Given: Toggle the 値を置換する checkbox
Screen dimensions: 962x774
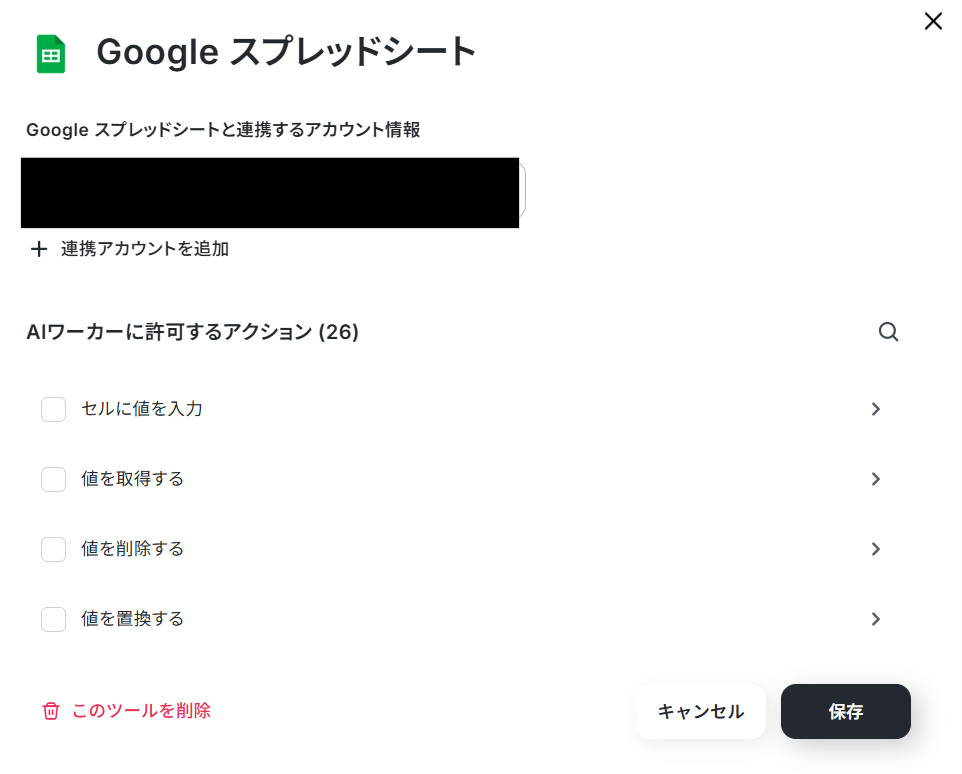Looking at the screenshot, I should pyautogui.click(x=53, y=619).
